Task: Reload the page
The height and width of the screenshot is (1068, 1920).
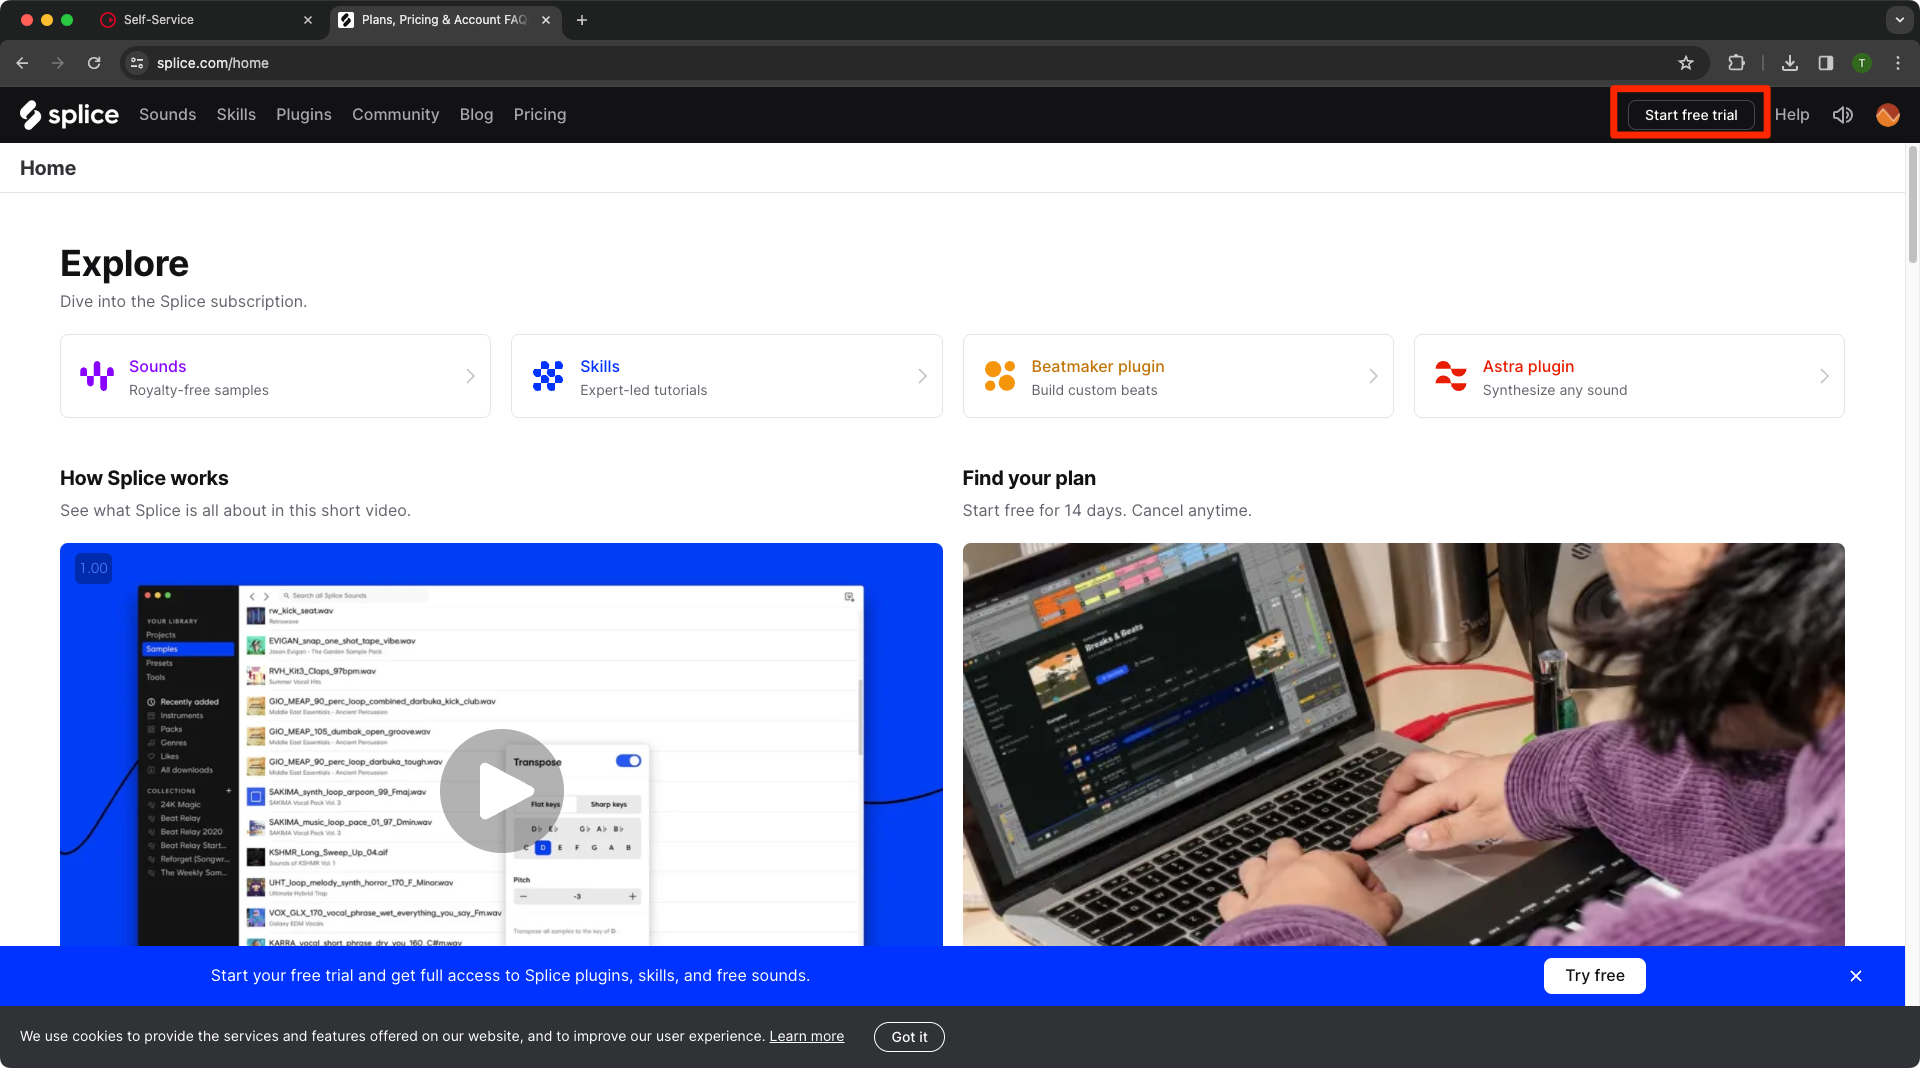Action: pos(94,63)
